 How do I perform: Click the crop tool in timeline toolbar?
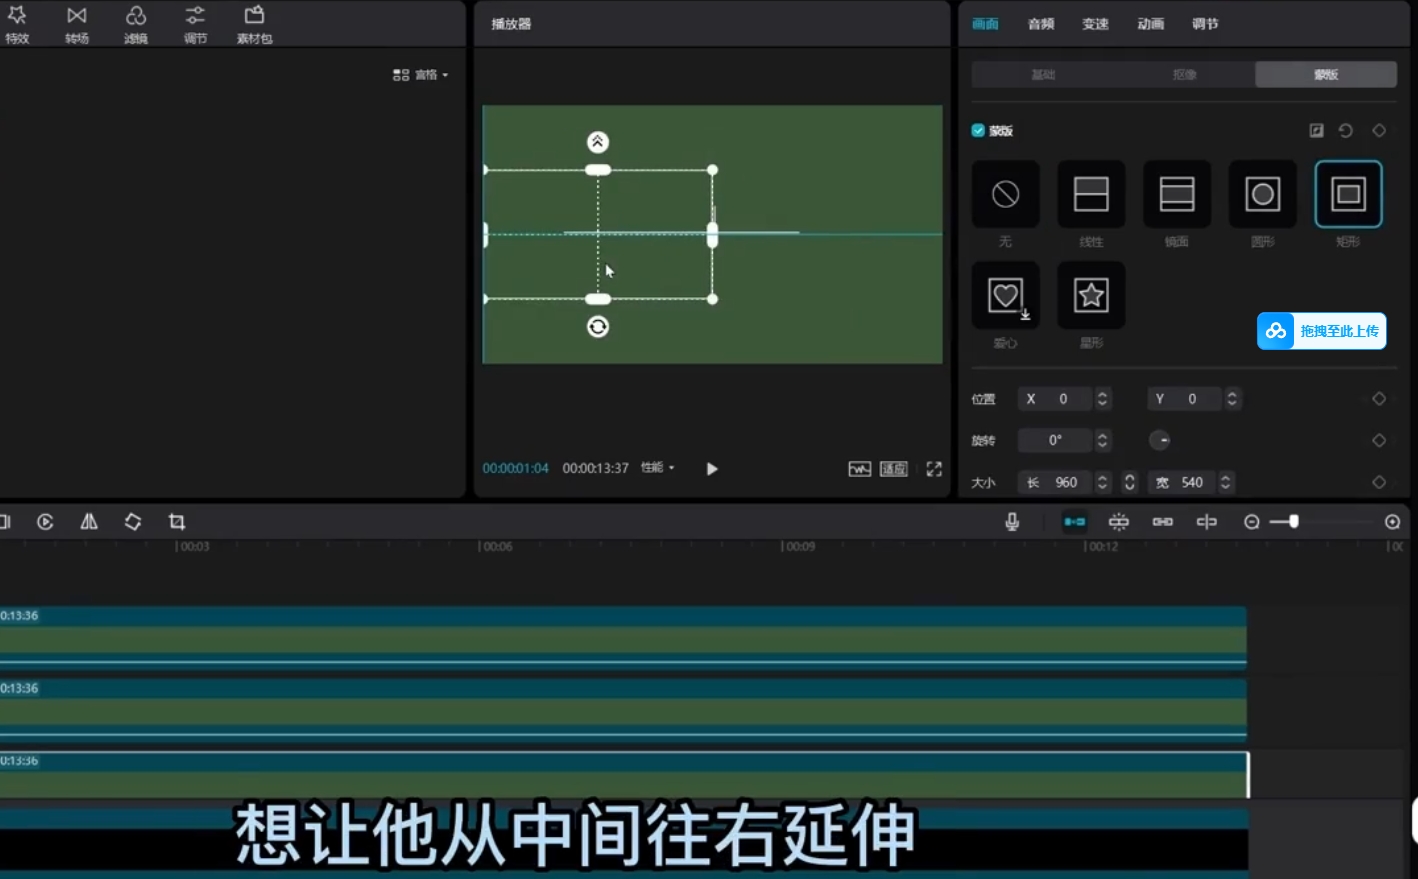coord(177,522)
